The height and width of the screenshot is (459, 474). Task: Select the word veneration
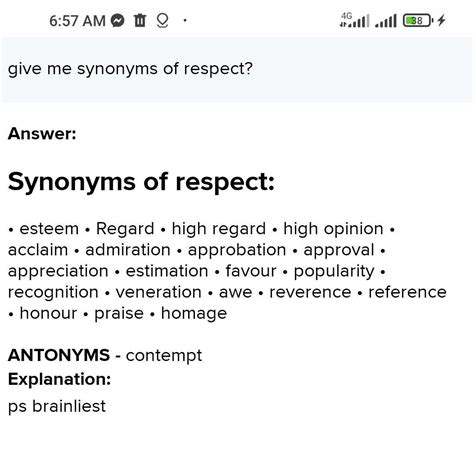[x=159, y=292]
